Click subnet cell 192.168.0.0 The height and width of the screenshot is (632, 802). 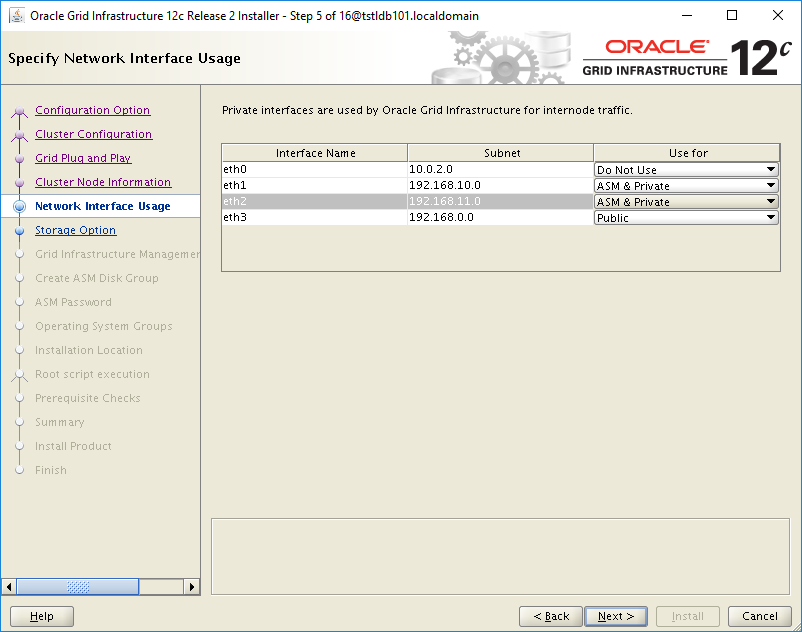500,217
